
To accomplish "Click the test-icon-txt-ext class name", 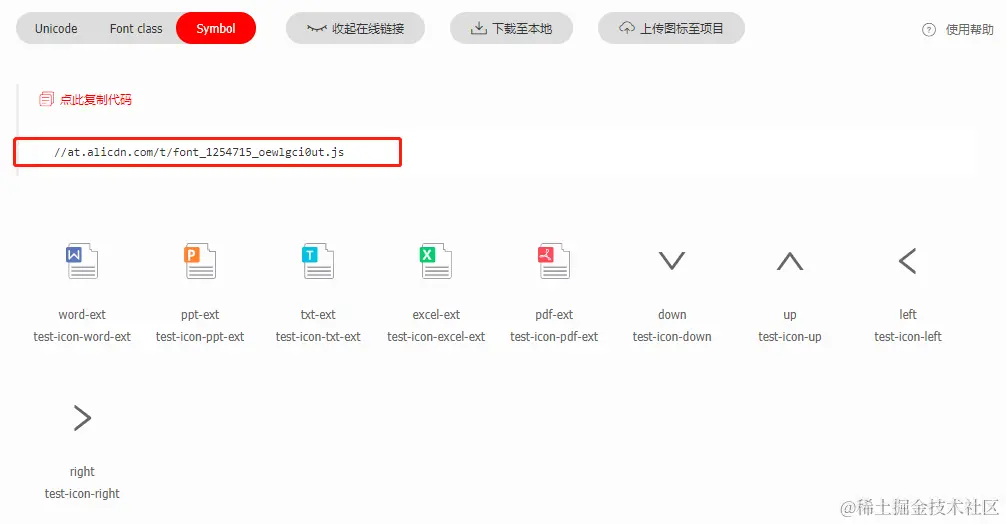I will [318, 337].
